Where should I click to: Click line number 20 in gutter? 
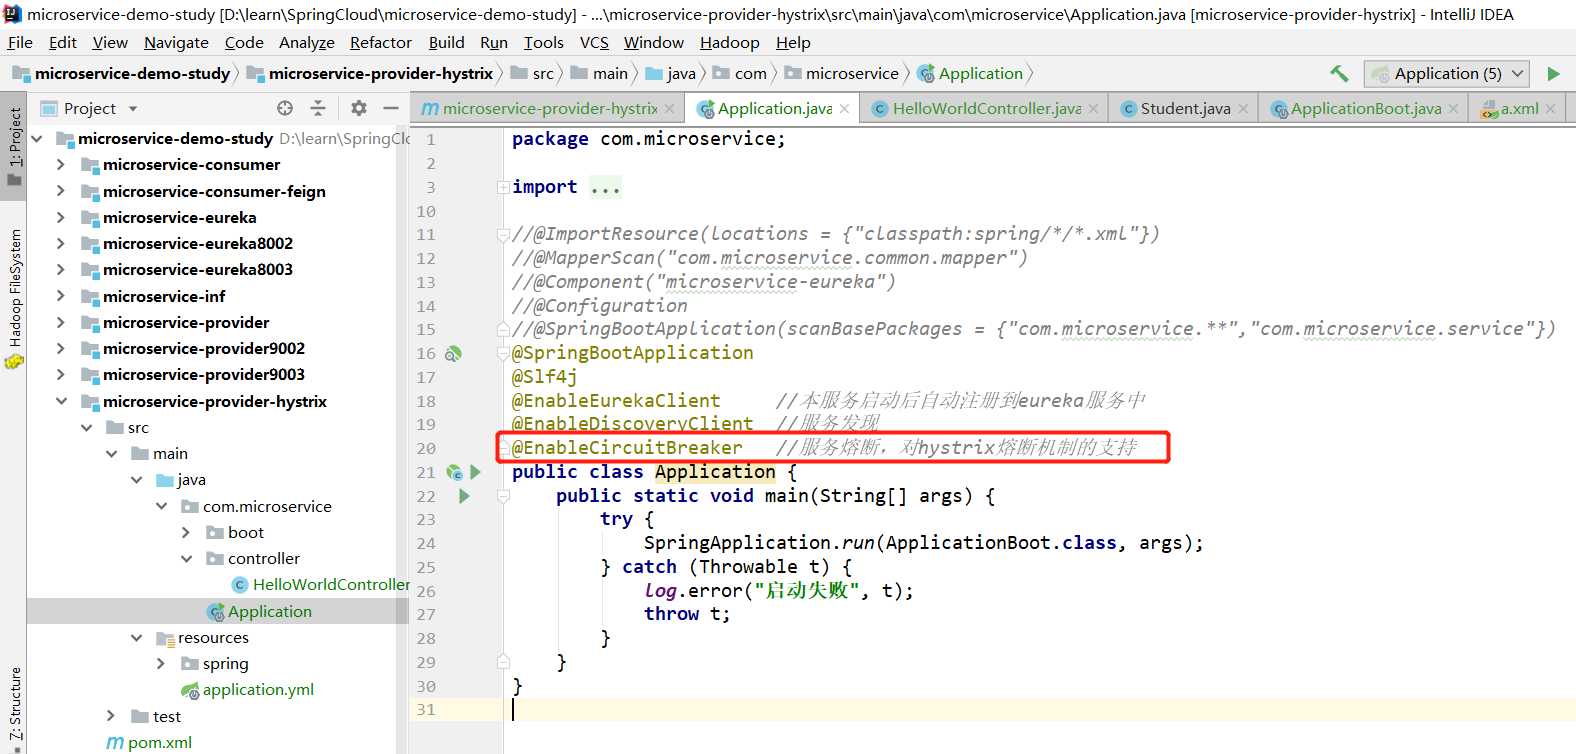(427, 448)
